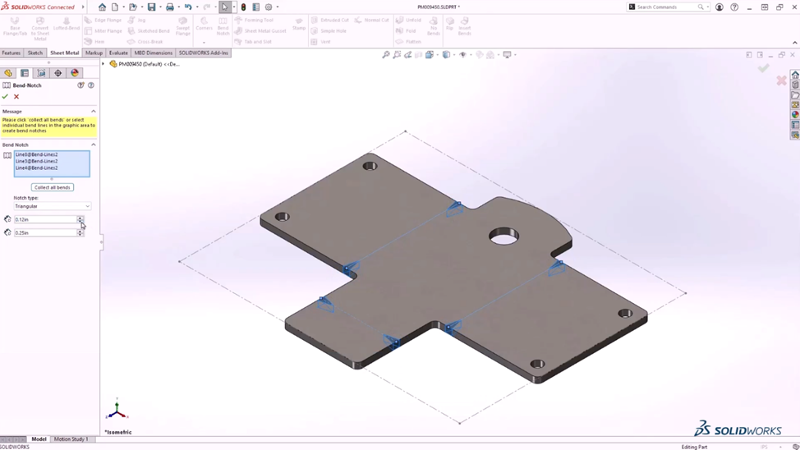Collapse the Message section

pyautogui.click(x=94, y=112)
